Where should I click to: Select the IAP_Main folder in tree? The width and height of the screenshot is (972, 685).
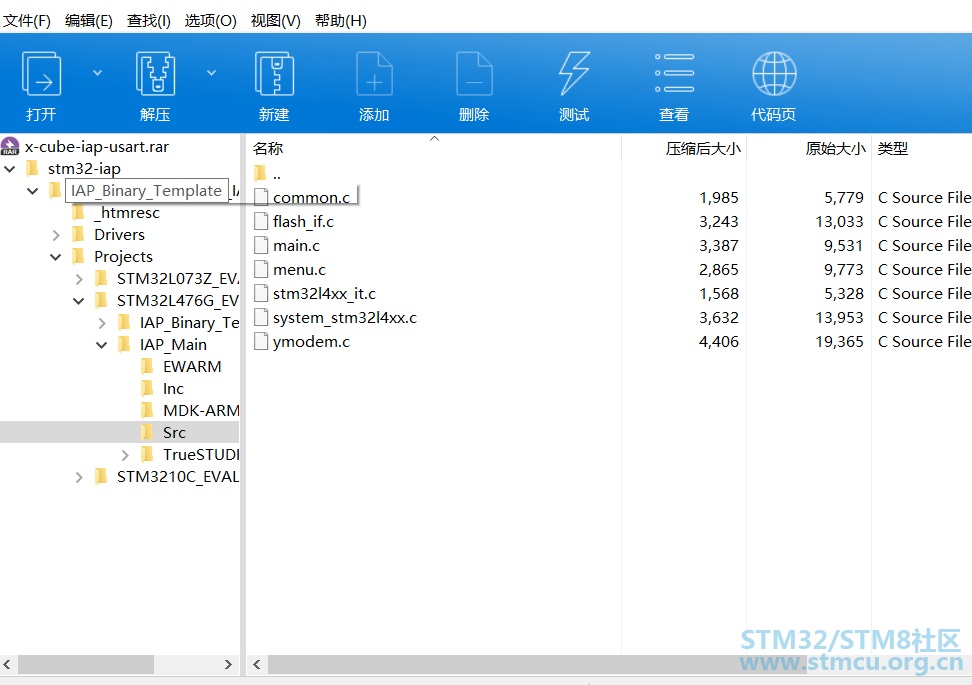173,345
